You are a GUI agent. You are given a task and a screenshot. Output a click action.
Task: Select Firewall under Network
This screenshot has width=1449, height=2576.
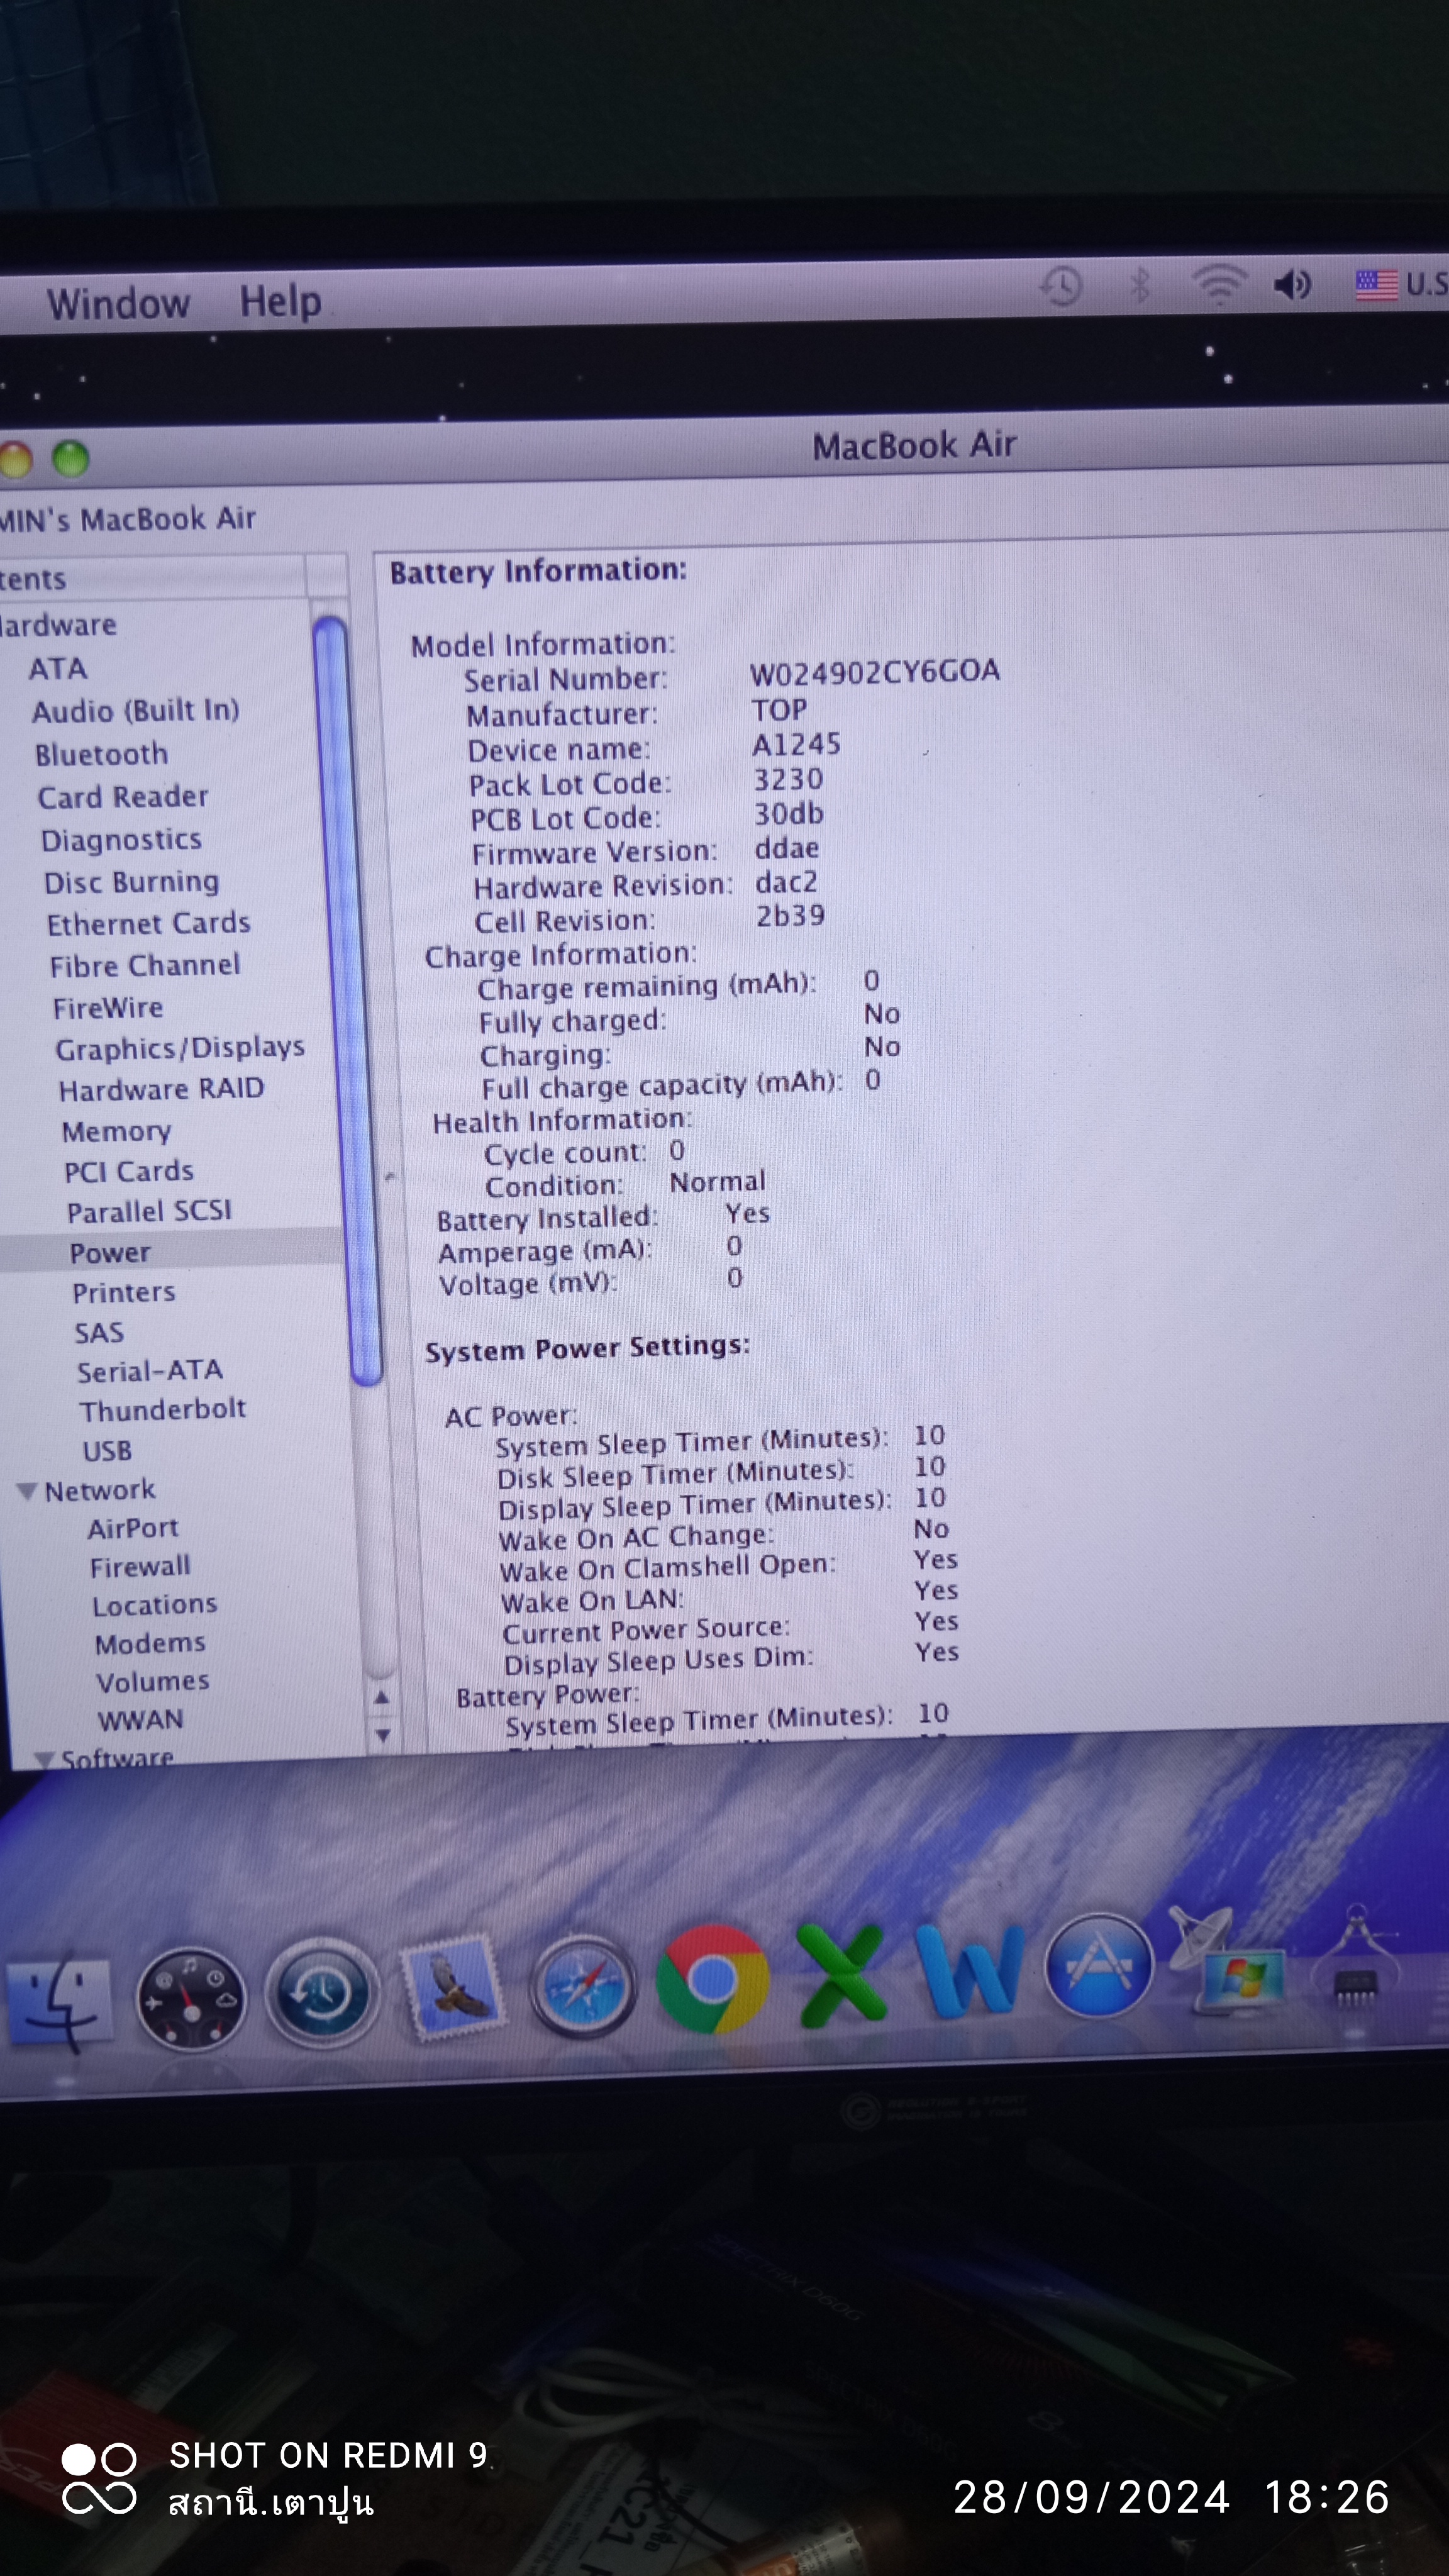pos(140,1566)
